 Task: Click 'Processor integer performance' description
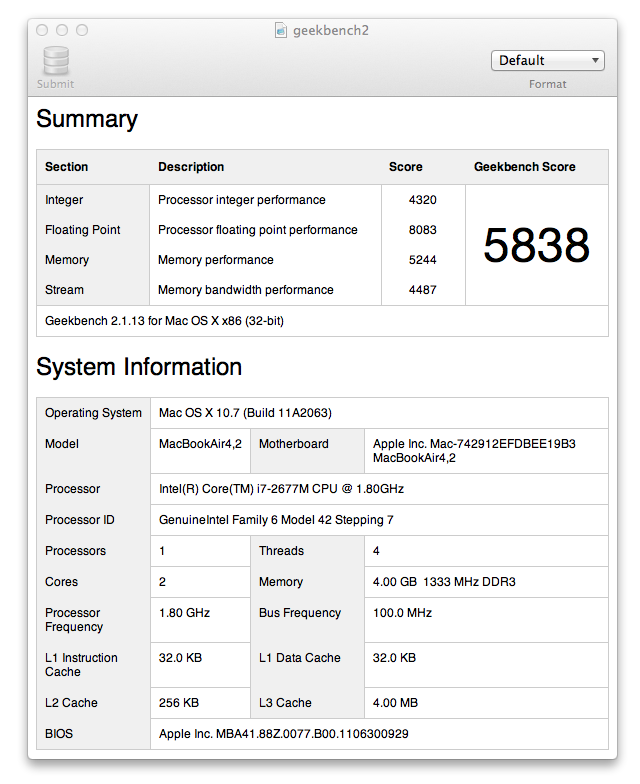pyautogui.click(x=242, y=200)
